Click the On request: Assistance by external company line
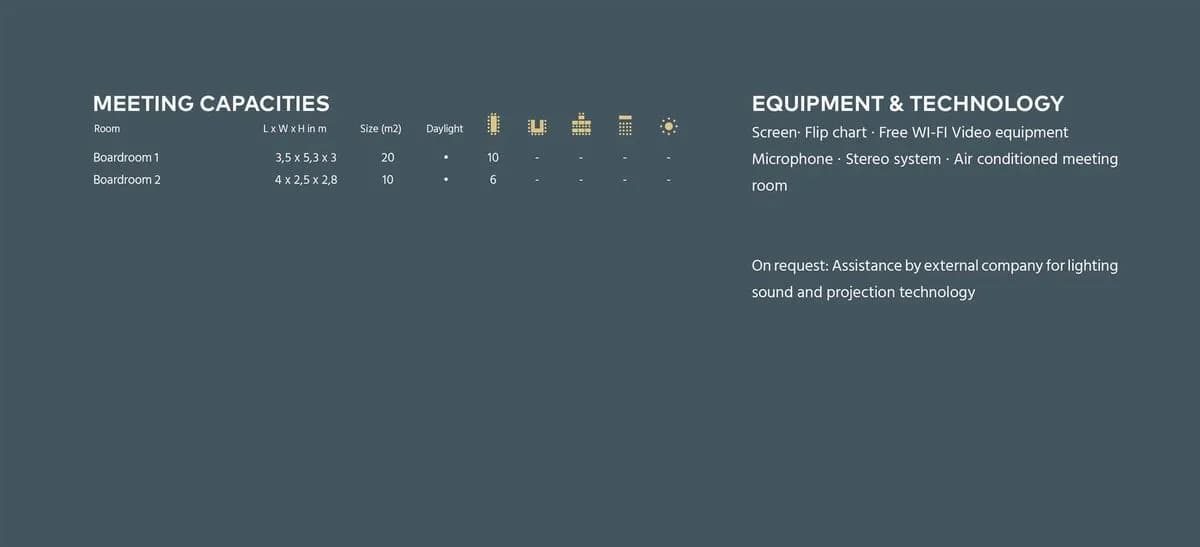Screen dimensions: 1200x547 pyautogui.click(x=935, y=266)
